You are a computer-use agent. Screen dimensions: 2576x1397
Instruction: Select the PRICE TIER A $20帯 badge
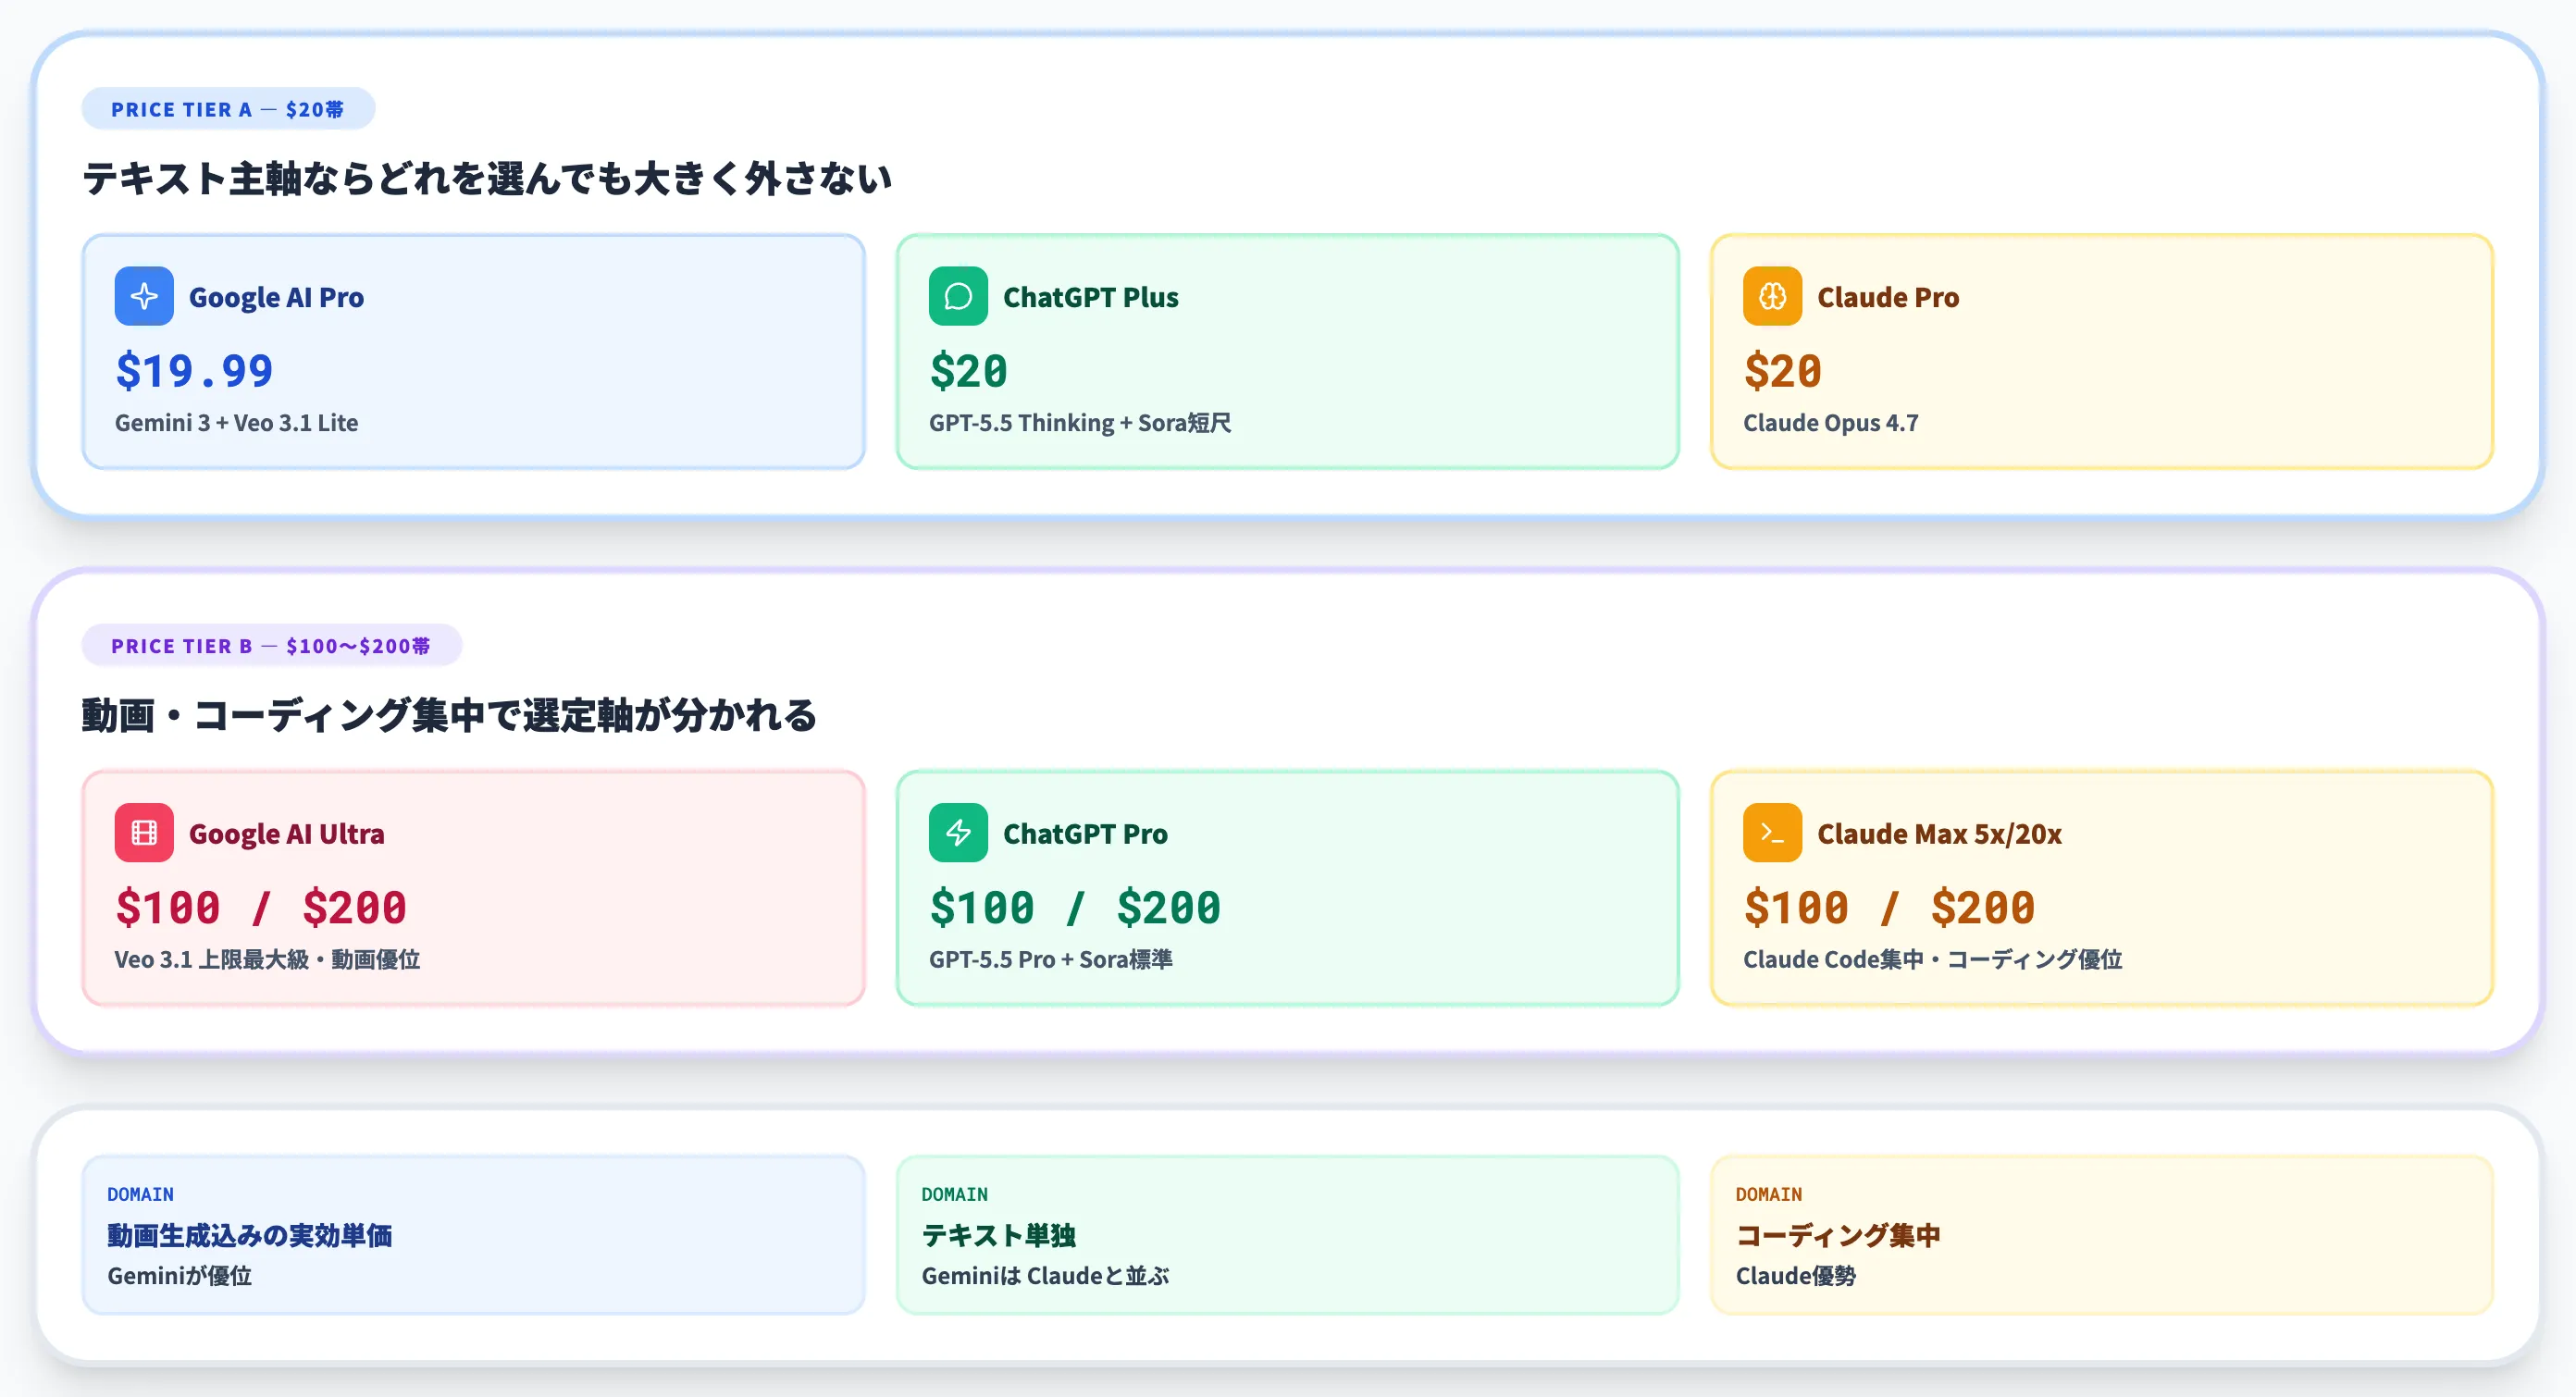[228, 109]
